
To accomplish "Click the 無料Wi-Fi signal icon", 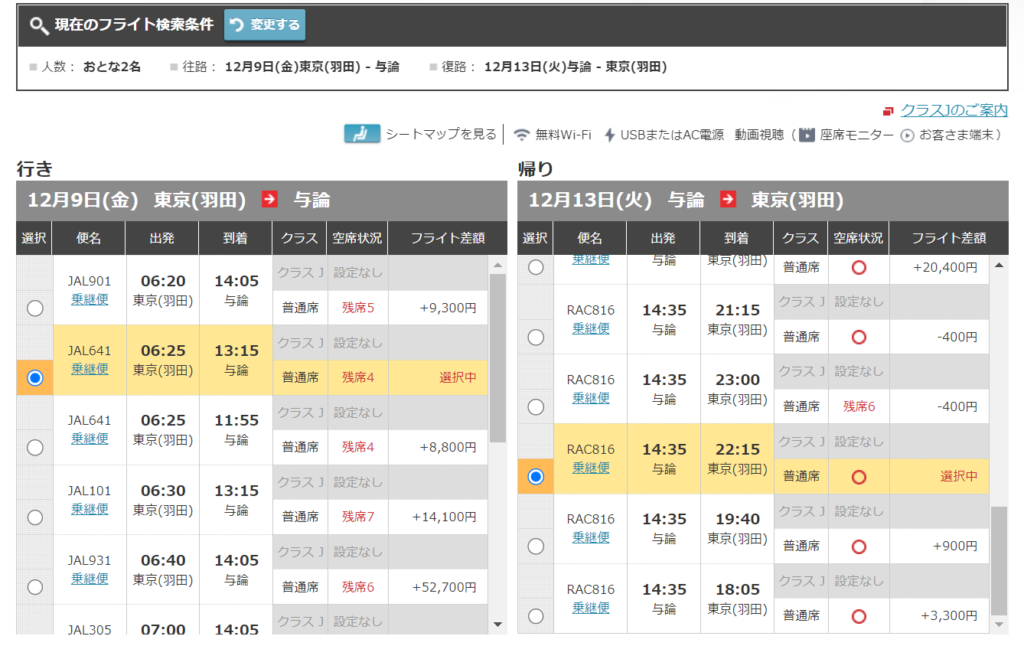I will (x=521, y=135).
